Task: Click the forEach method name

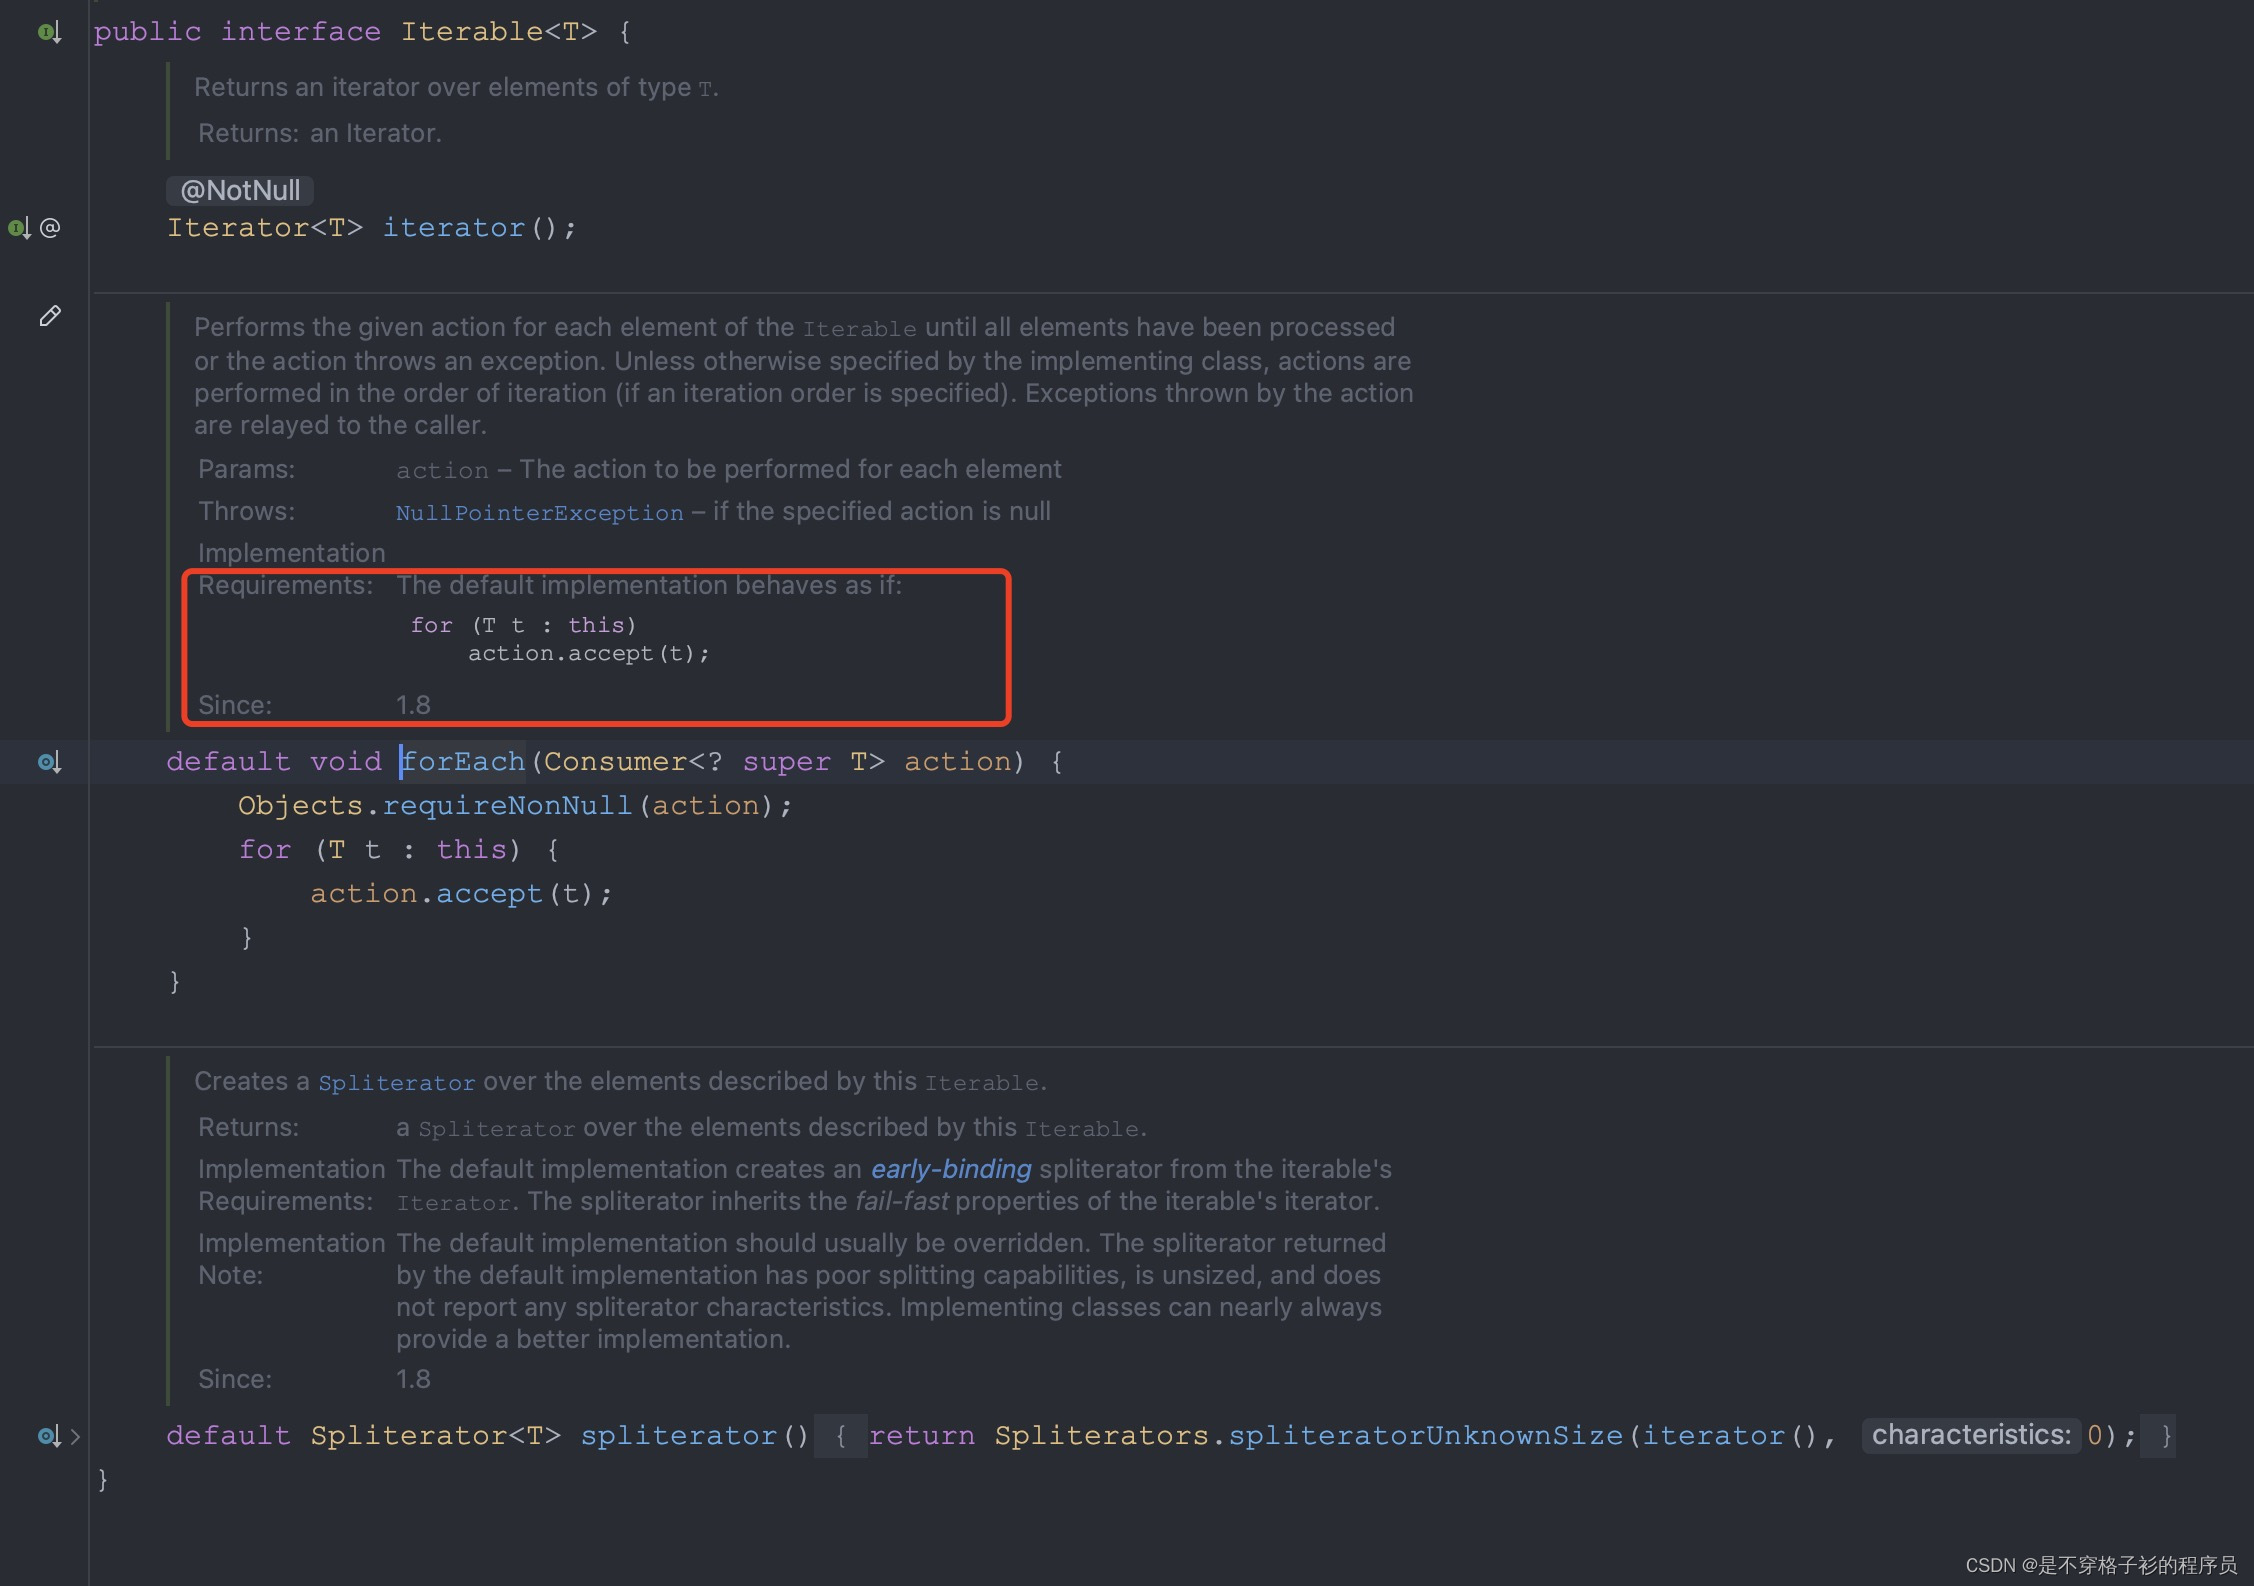Action: click(464, 762)
